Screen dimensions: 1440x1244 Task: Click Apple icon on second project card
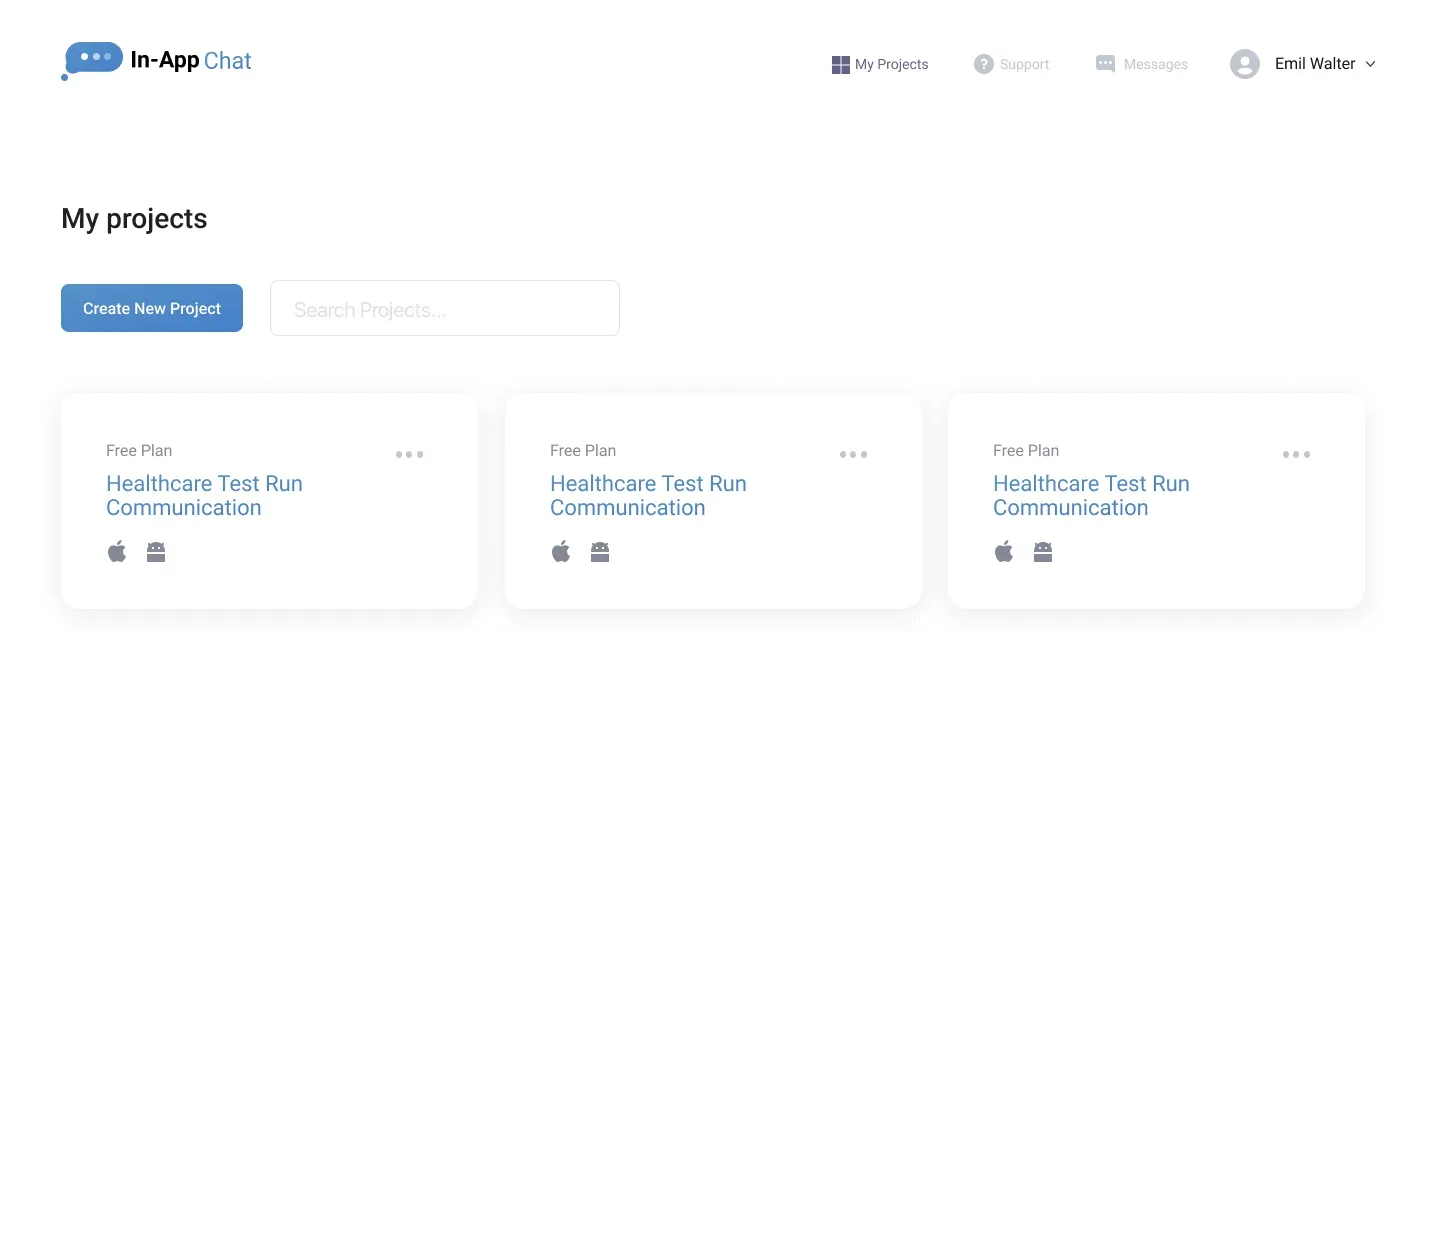[x=561, y=551]
